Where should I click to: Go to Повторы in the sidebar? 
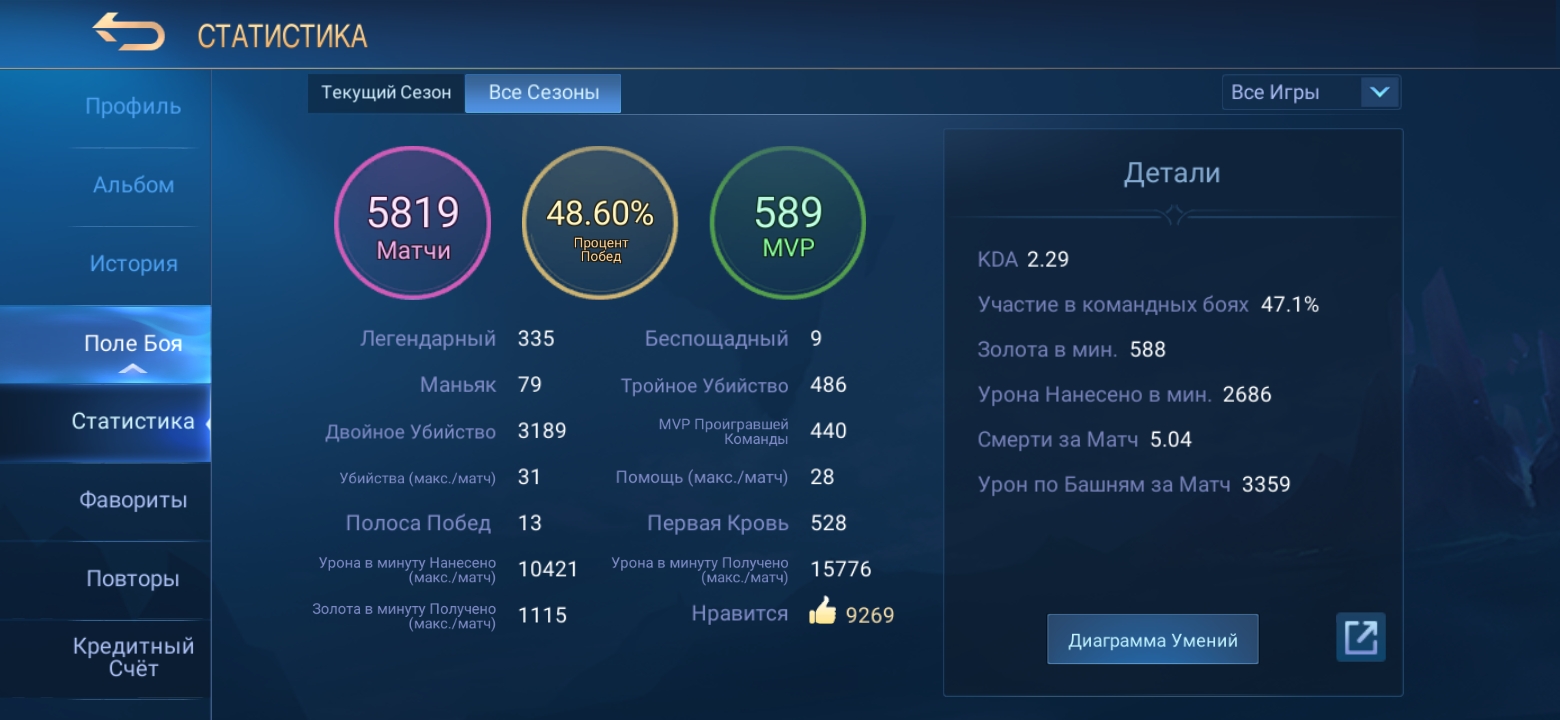pyautogui.click(x=133, y=579)
